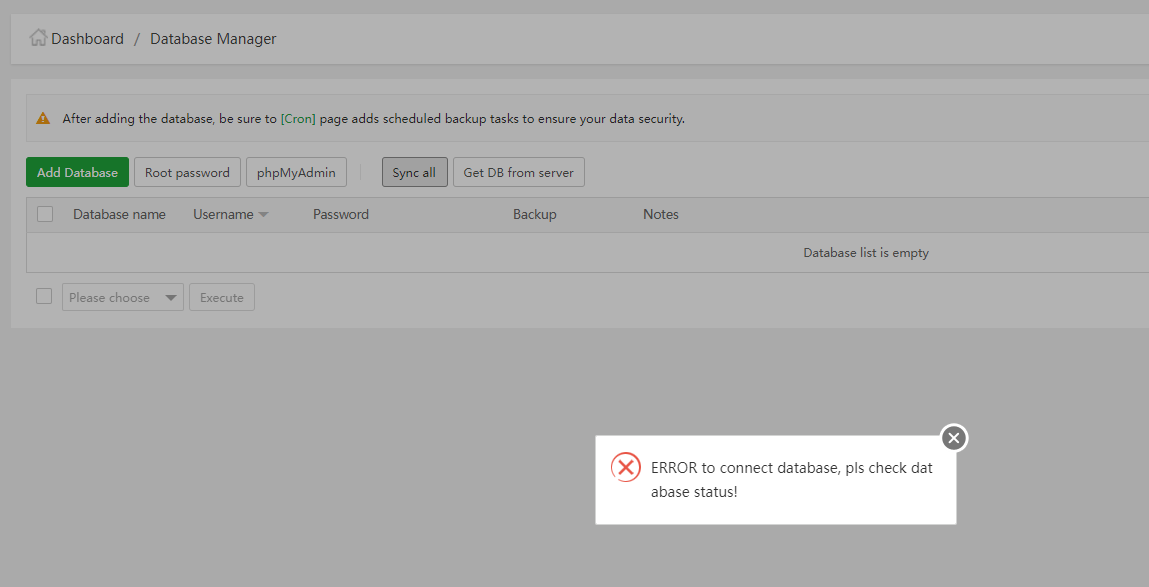Click the Username column sort arrow

point(263,215)
